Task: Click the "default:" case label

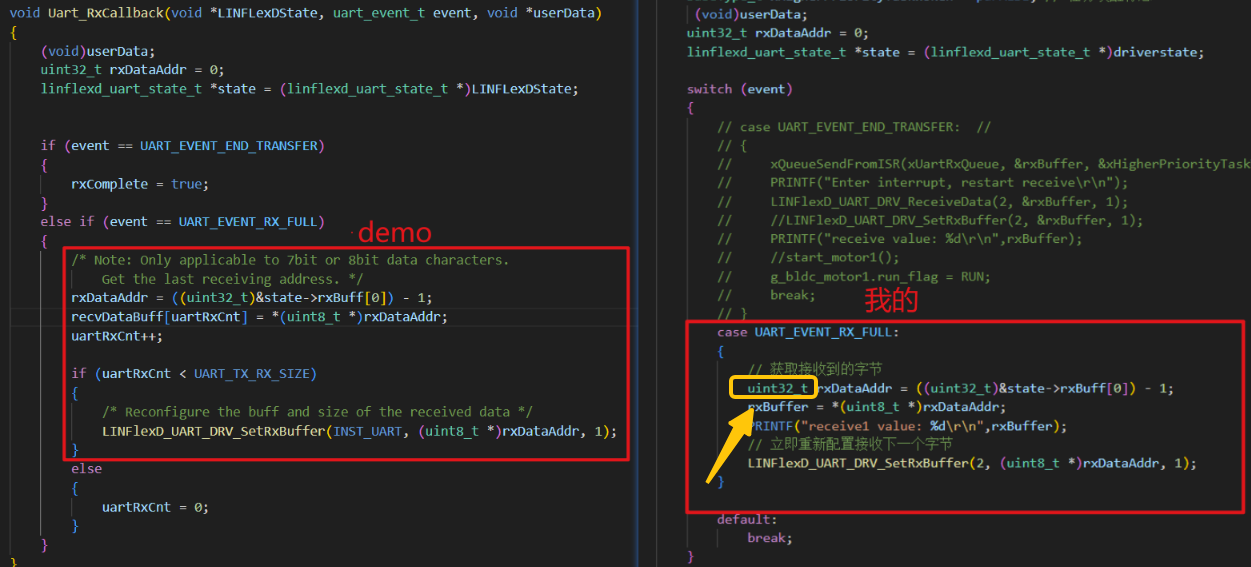Action: [745, 519]
